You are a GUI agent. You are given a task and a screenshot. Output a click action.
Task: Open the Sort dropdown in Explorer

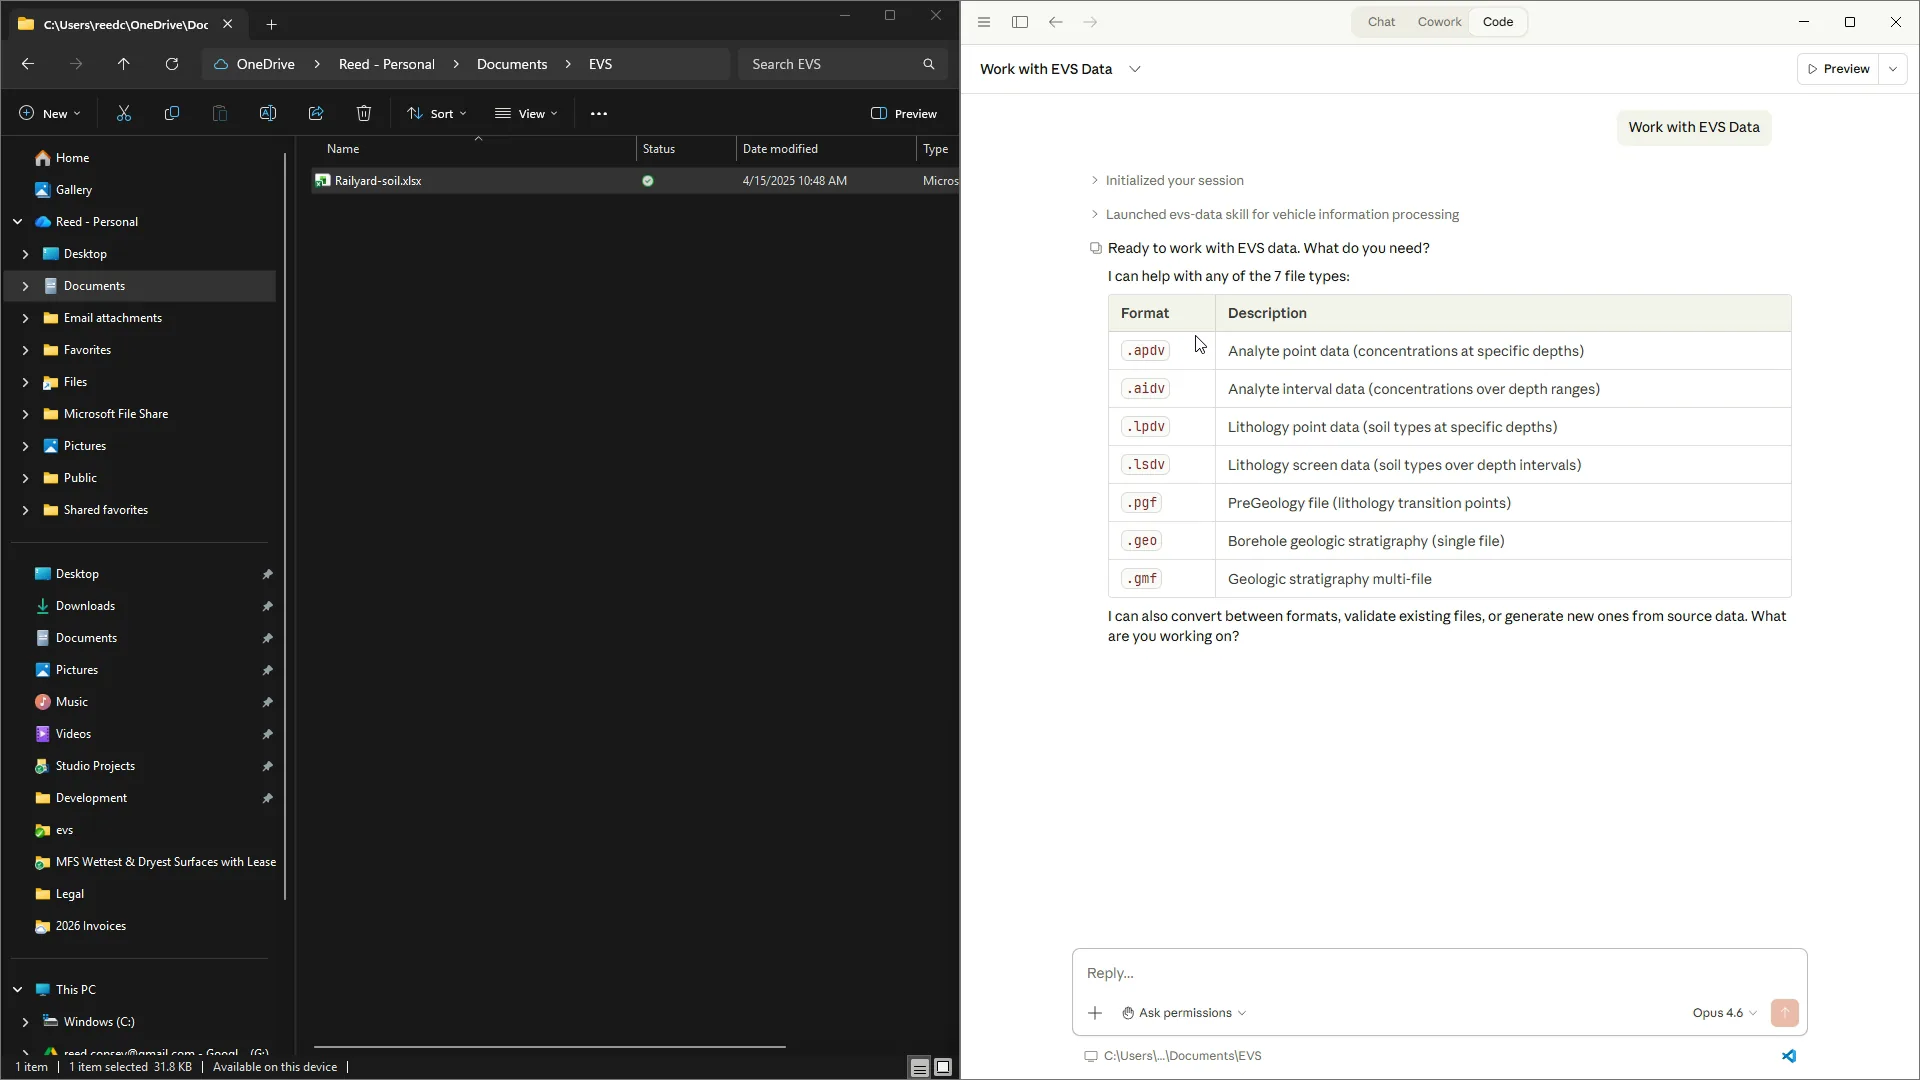(437, 114)
